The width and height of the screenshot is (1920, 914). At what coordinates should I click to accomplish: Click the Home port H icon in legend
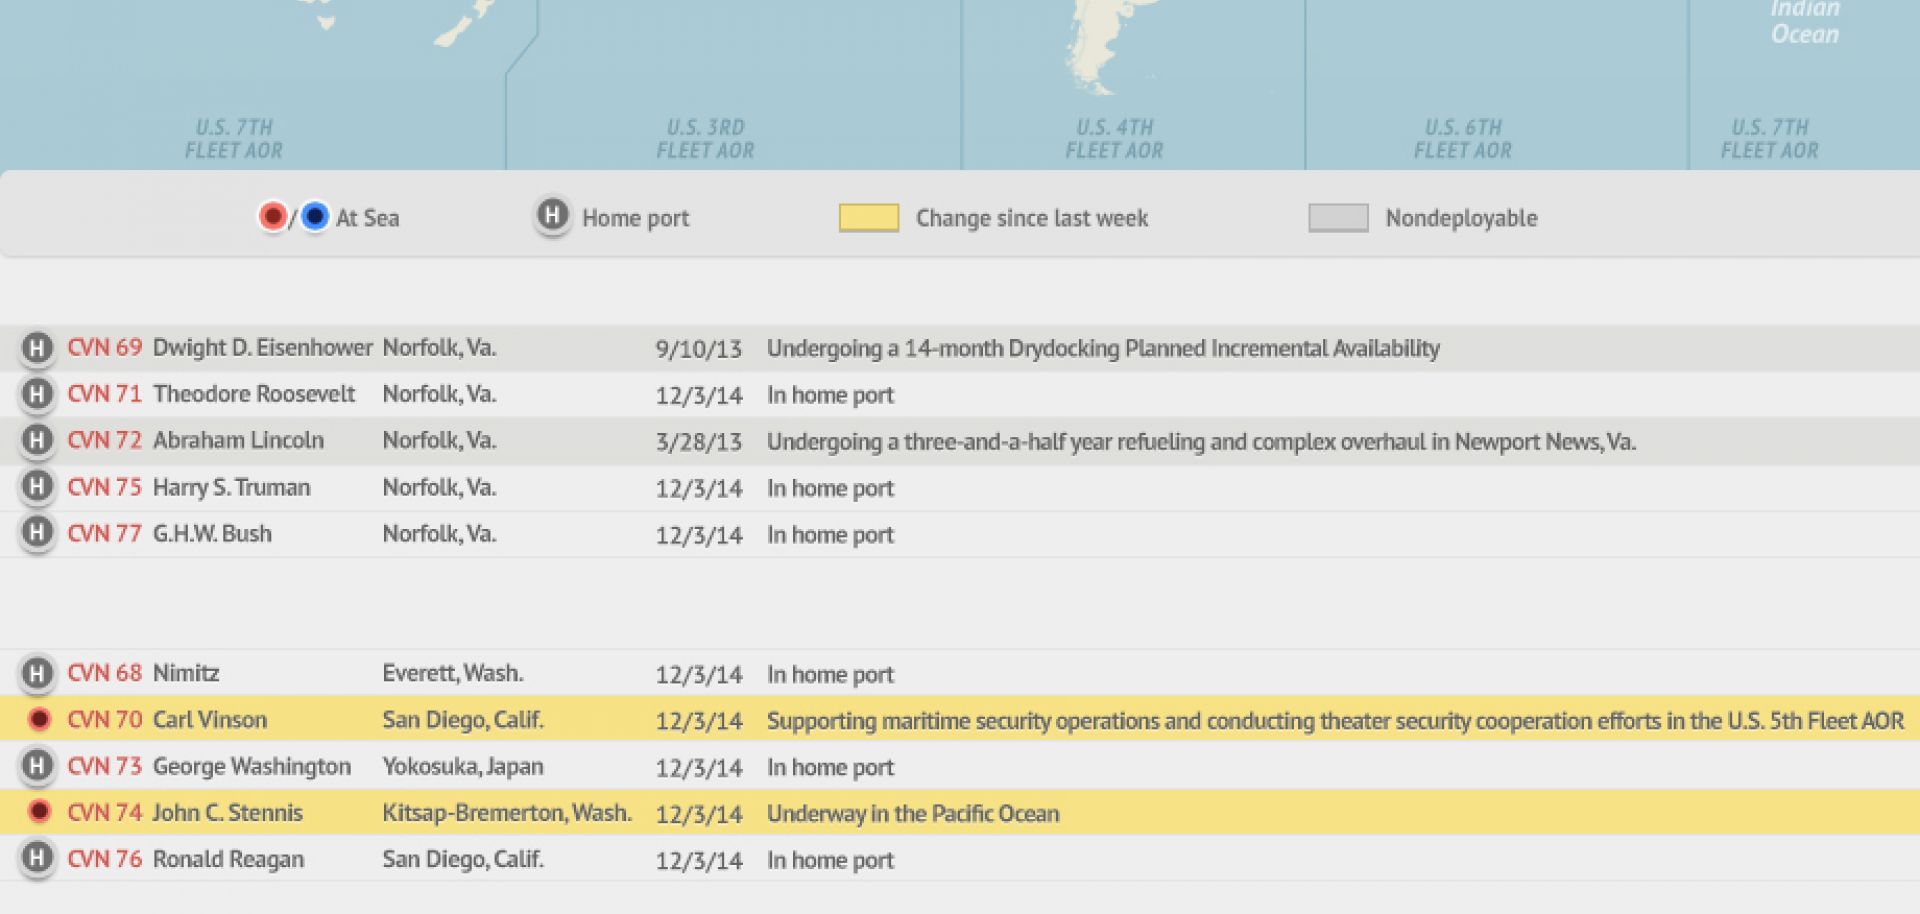click(552, 215)
